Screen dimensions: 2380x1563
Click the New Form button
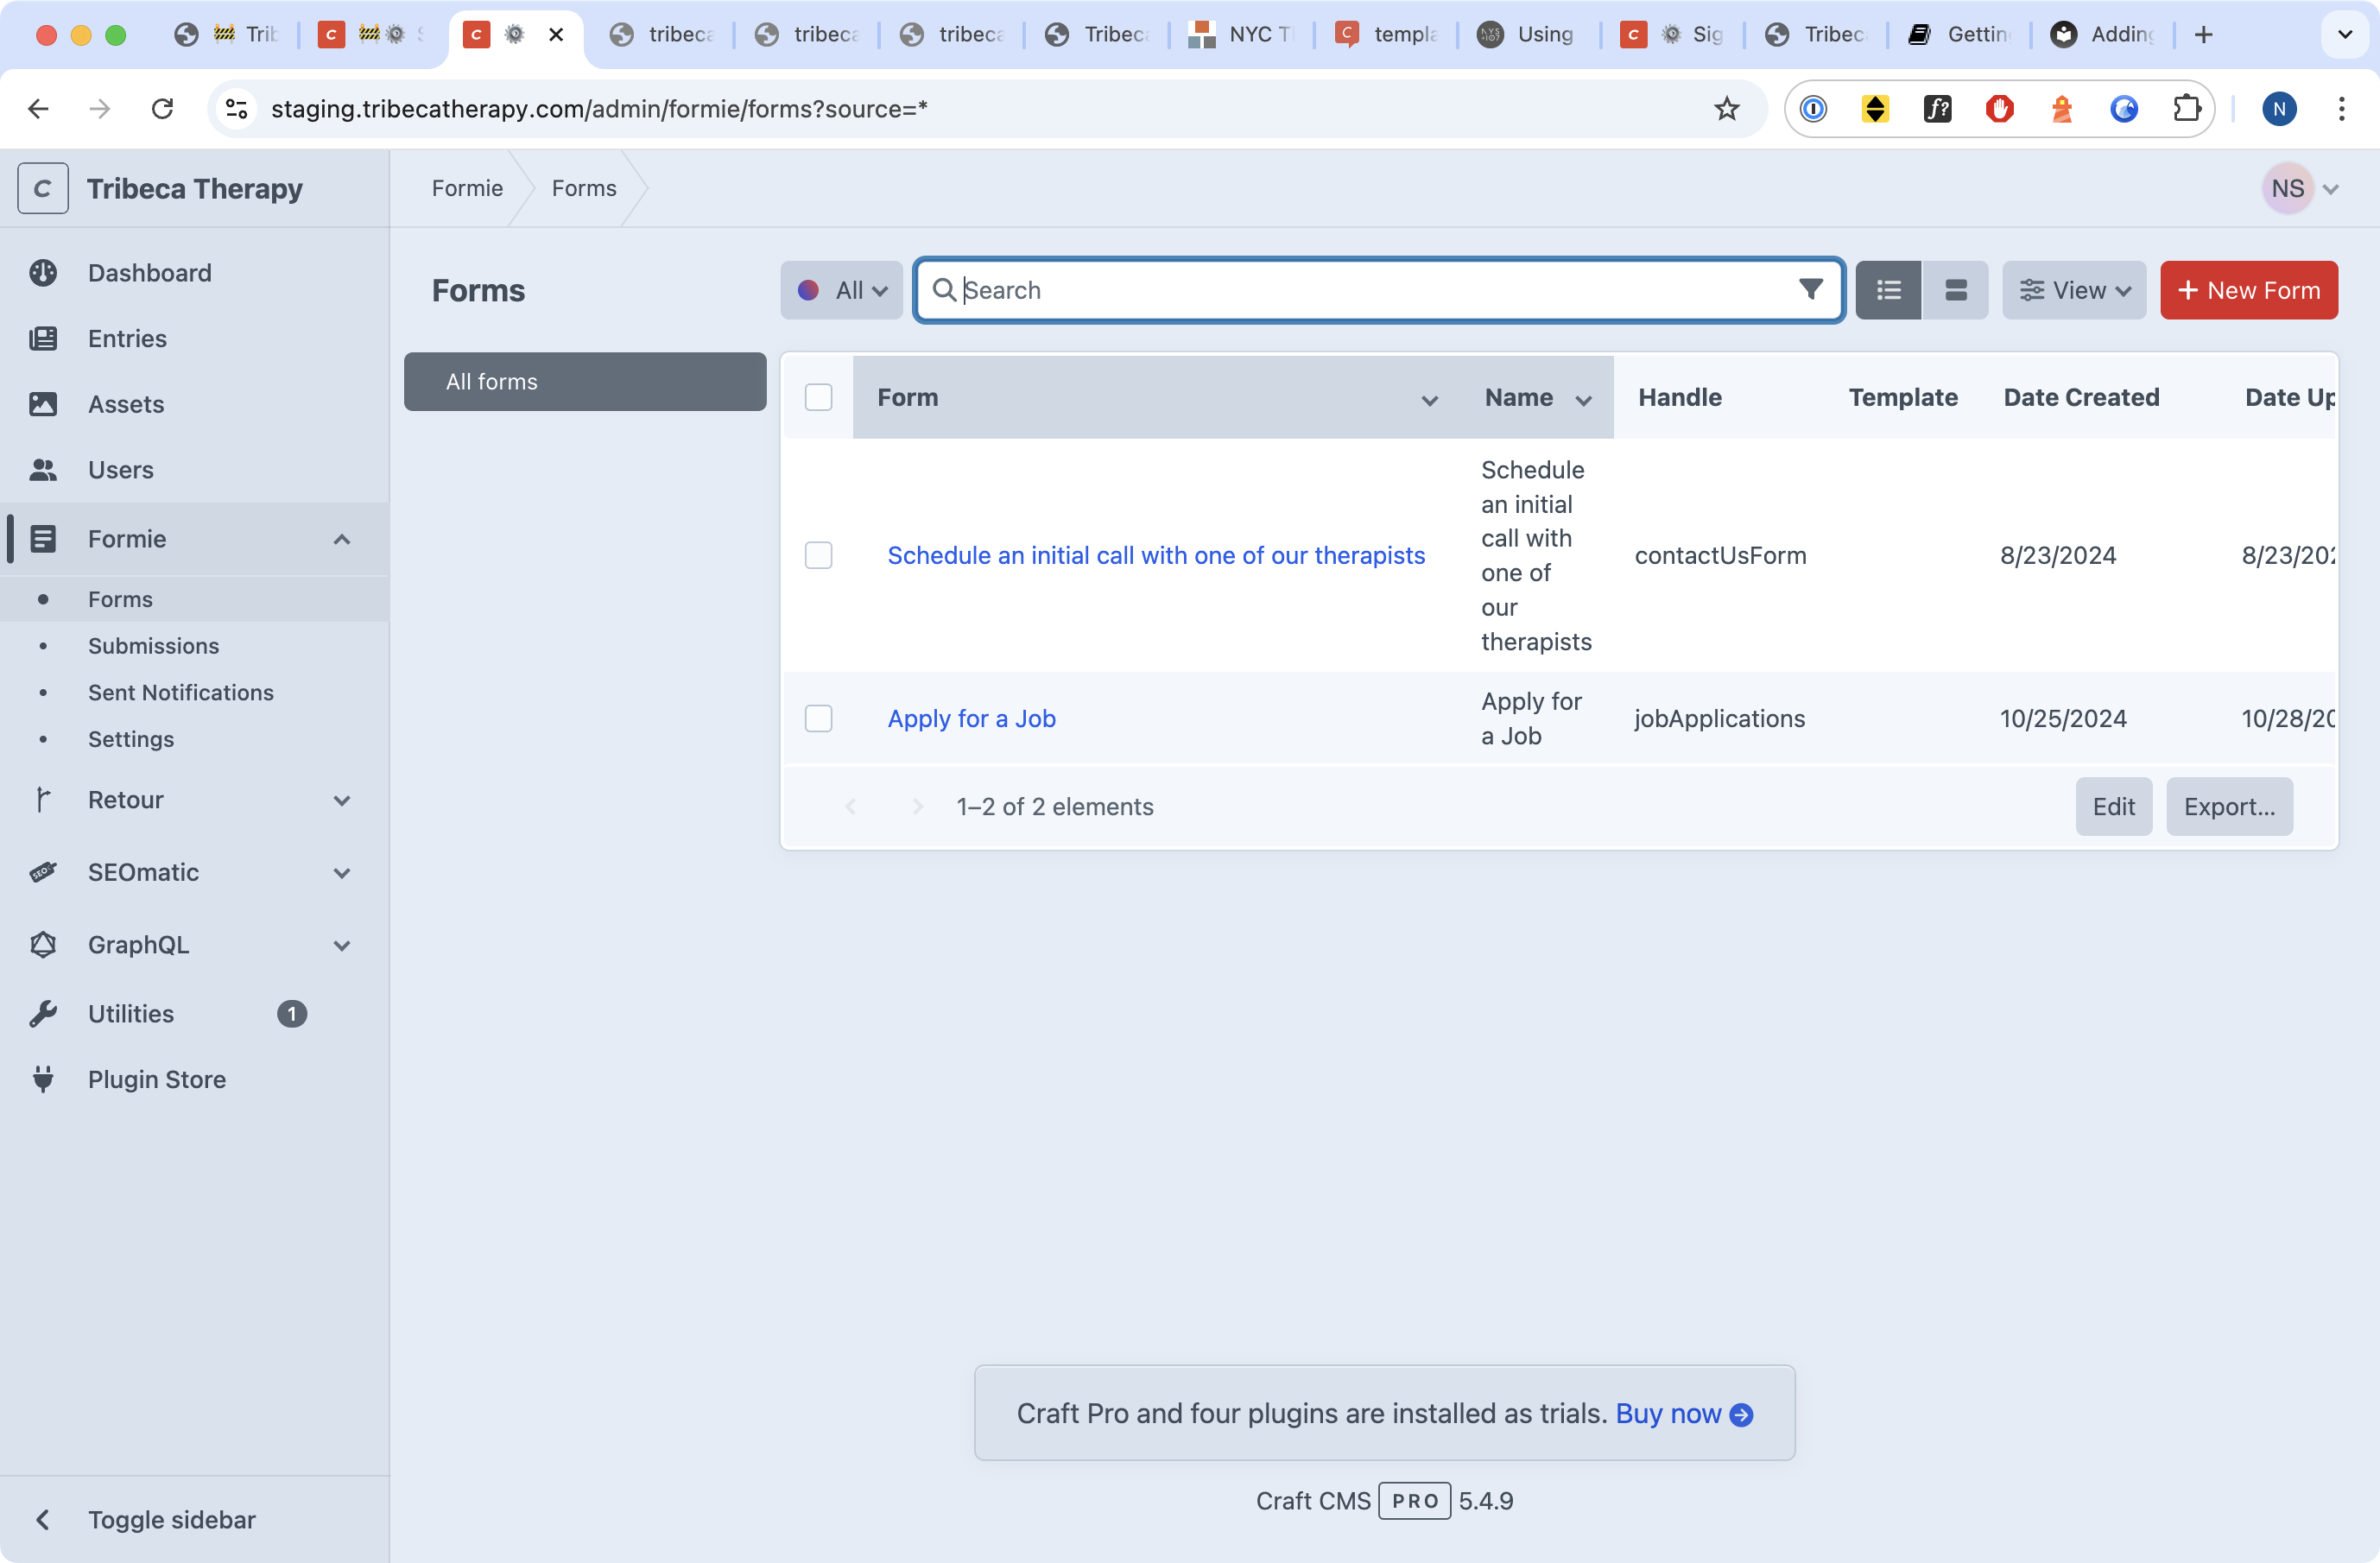click(x=2249, y=290)
